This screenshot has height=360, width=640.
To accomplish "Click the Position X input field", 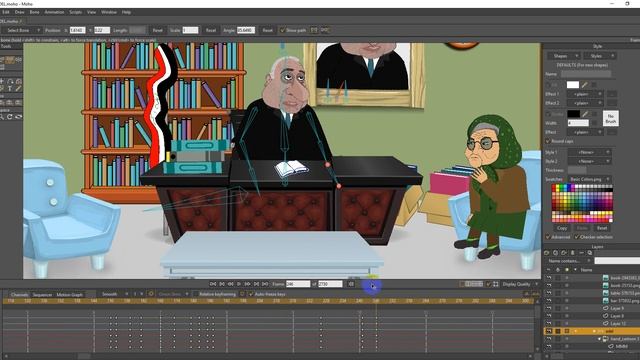I will [78, 30].
